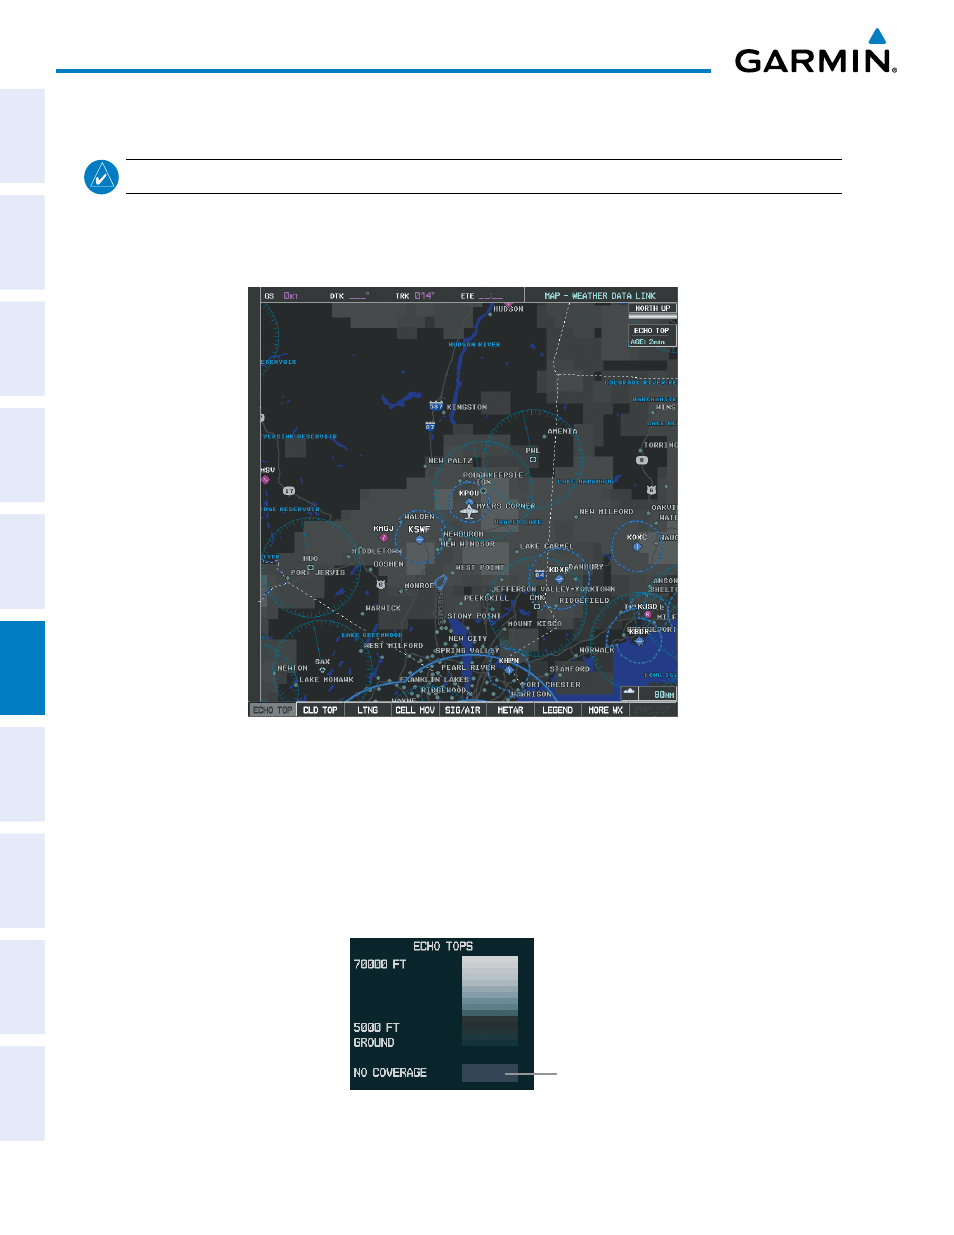Click the PEEKSKILL city label
This screenshot has width=954, height=1235.
(486, 597)
